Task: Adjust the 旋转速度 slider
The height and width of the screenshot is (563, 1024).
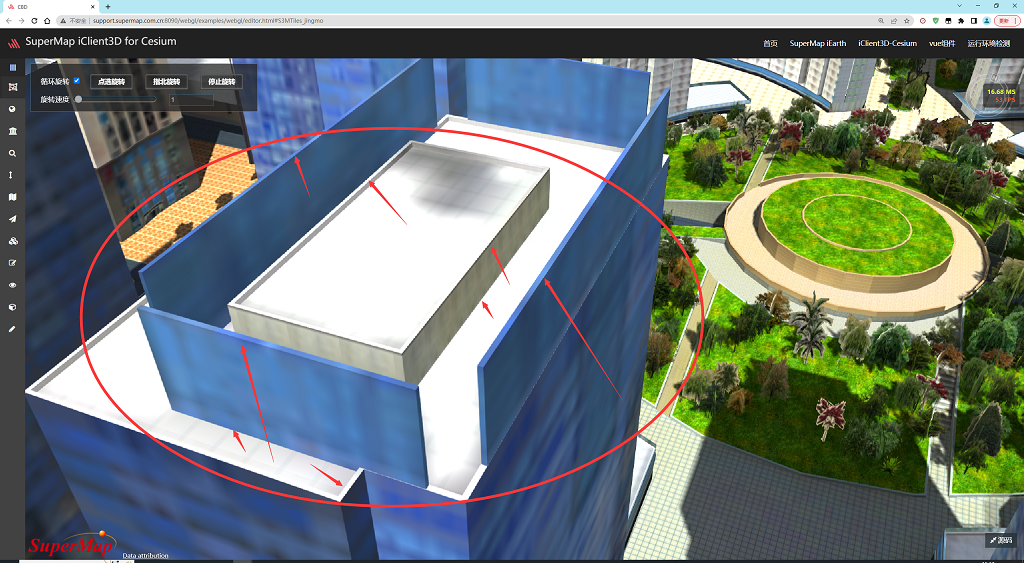Action: point(116,99)
